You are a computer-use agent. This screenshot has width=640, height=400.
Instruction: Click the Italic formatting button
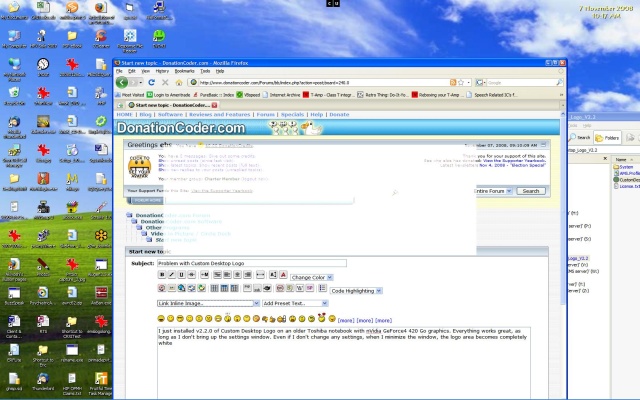(x=173, y=275)
